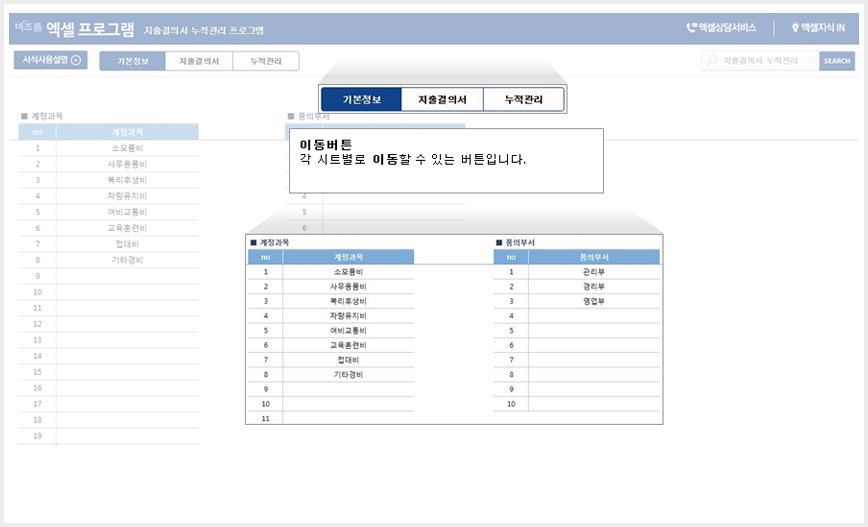Select the 영업부 department cell
Viewport: 868px width, 527px height.
tap(593, 301)
